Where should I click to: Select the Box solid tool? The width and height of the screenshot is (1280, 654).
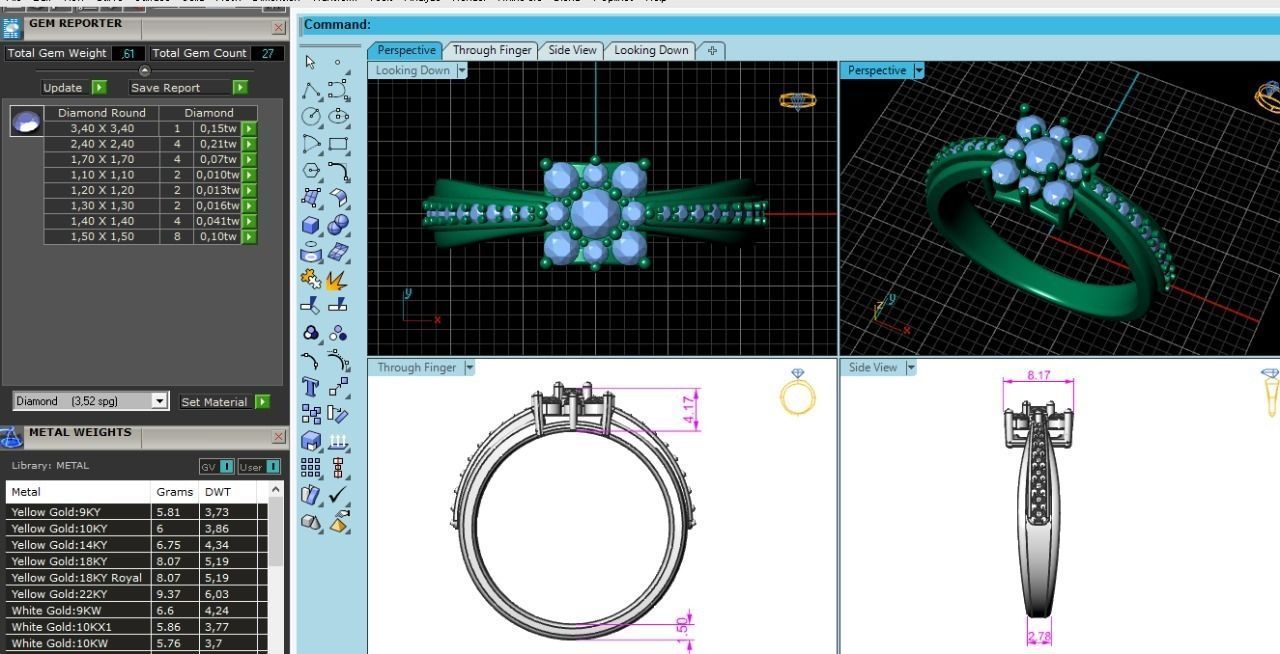click(x=311, y=225)
